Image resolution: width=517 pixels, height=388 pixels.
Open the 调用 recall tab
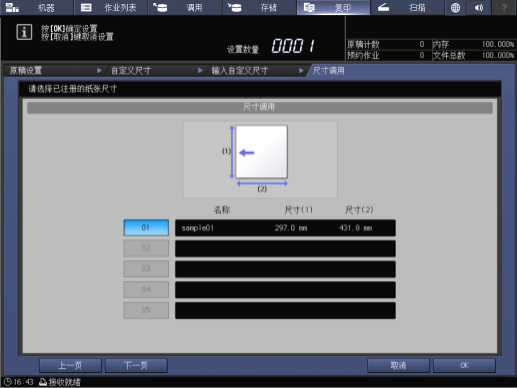pos(185,7)
